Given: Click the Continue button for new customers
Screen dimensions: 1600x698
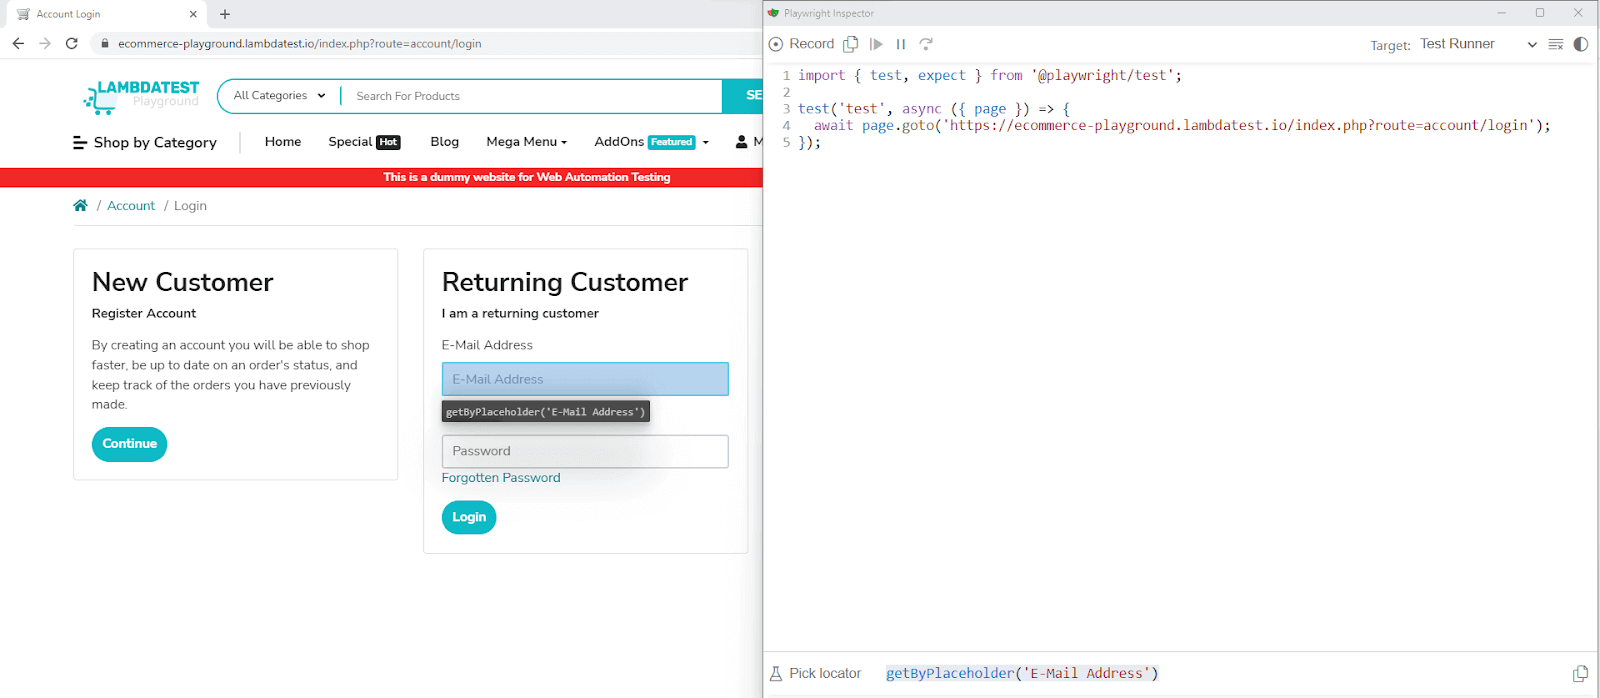Looking at the screenshot, I should click(130, 444).
